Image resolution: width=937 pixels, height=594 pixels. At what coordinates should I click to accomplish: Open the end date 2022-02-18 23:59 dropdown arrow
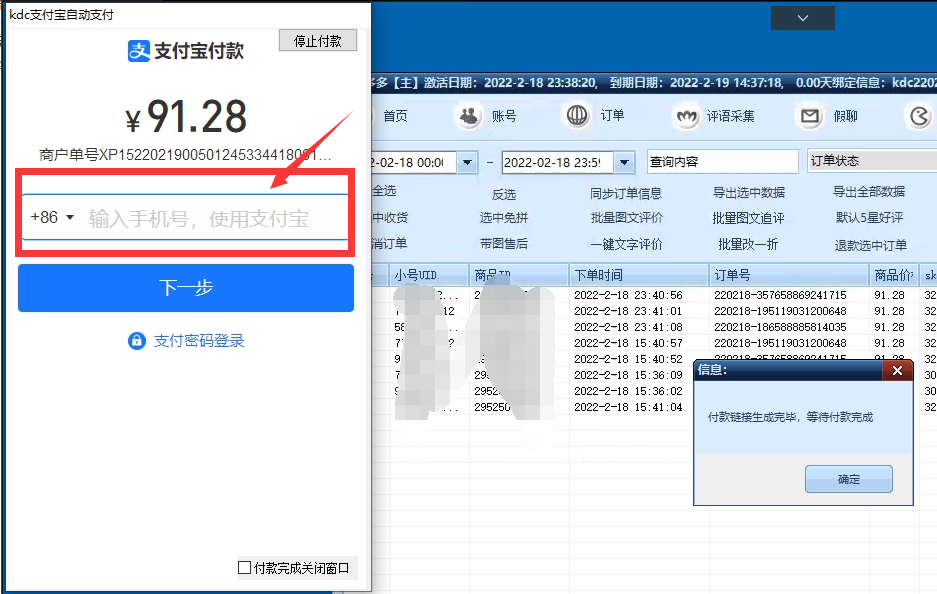tap(624, 162)
